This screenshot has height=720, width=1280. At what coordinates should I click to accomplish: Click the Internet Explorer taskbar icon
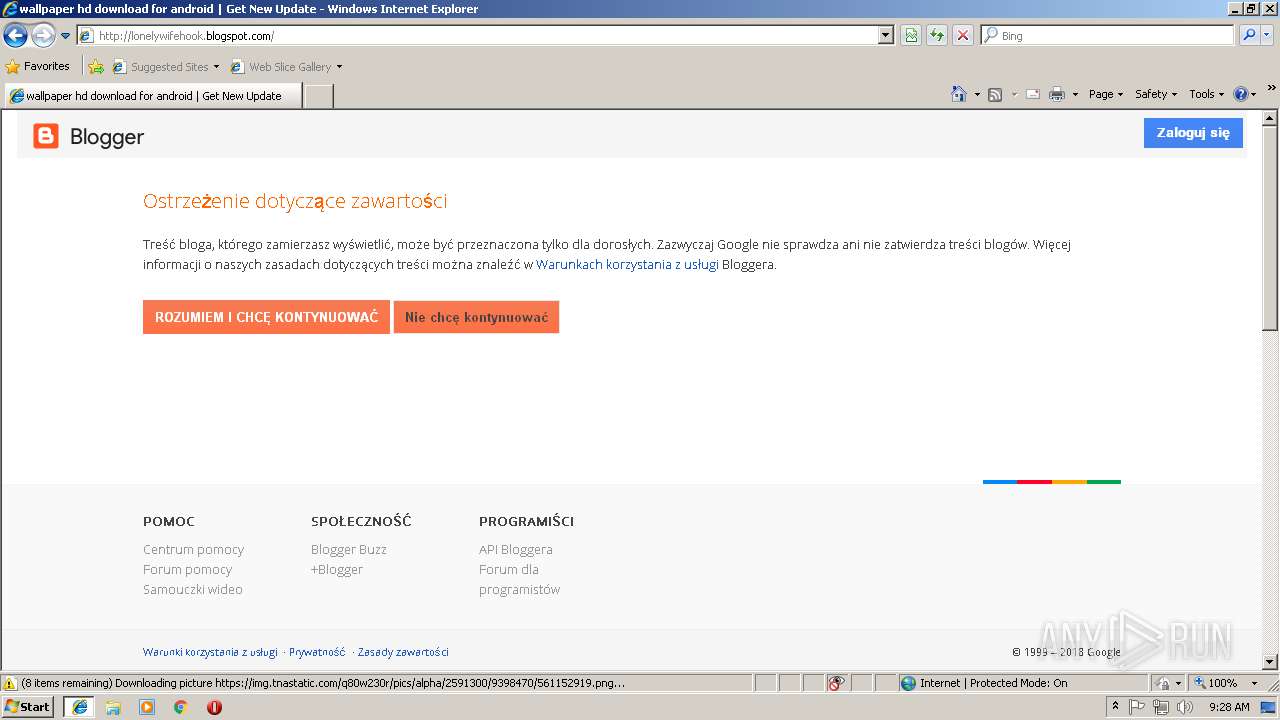pyautogui.click(x=79, y=707)
